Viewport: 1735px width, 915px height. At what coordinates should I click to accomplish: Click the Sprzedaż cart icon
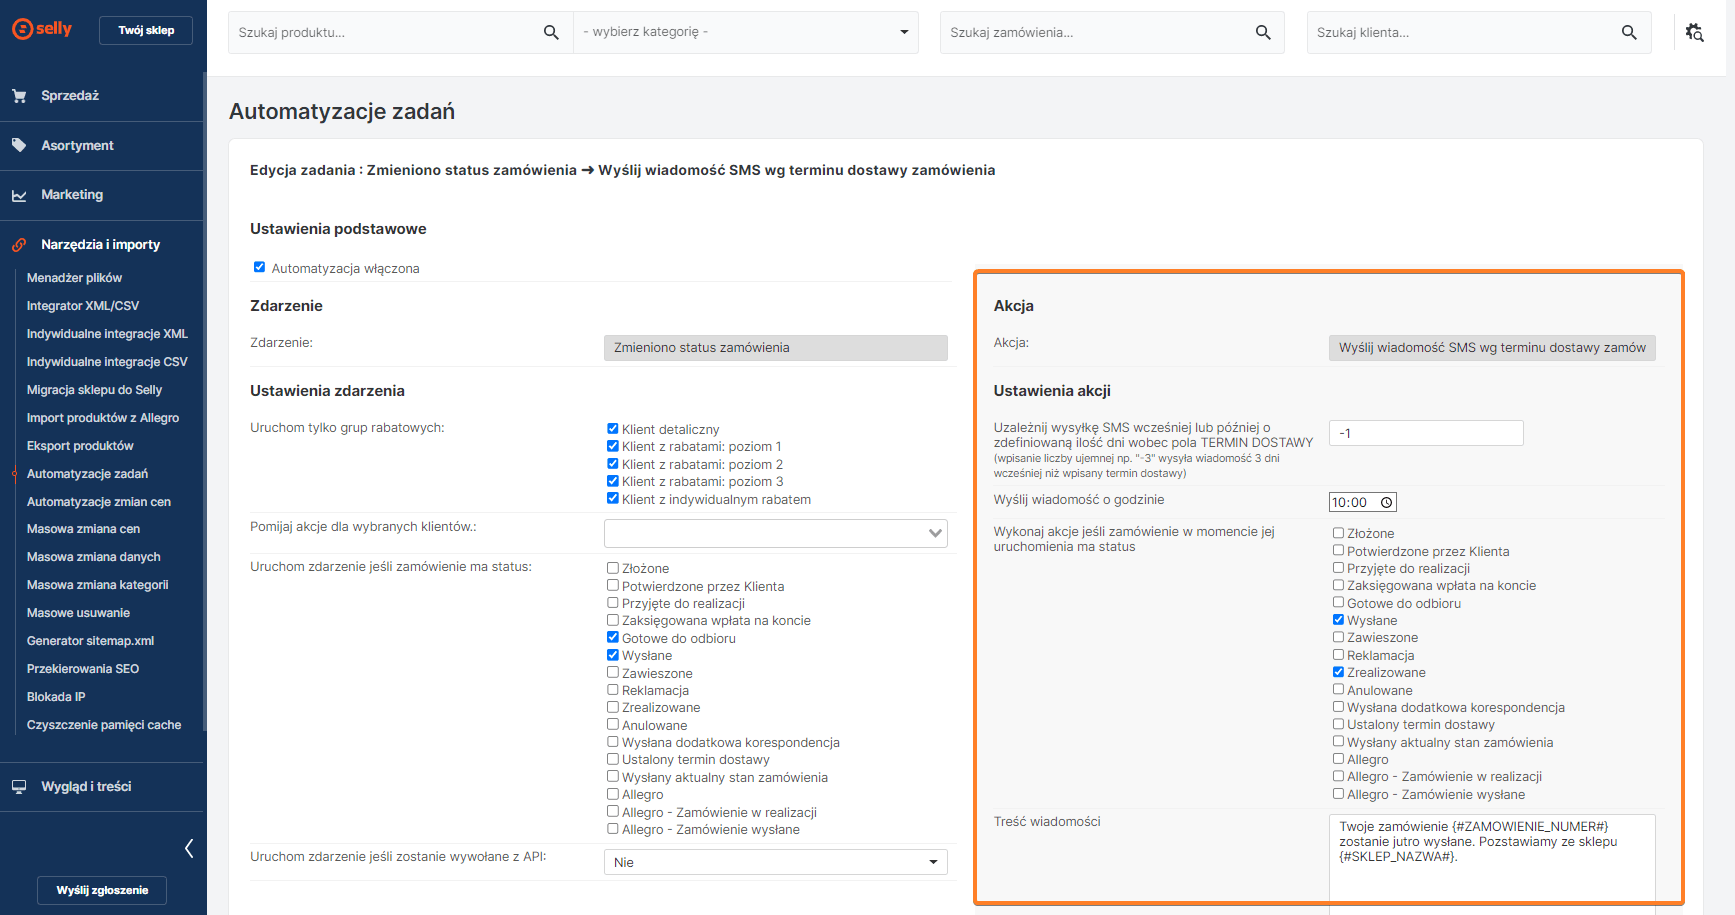pos(19,96)
